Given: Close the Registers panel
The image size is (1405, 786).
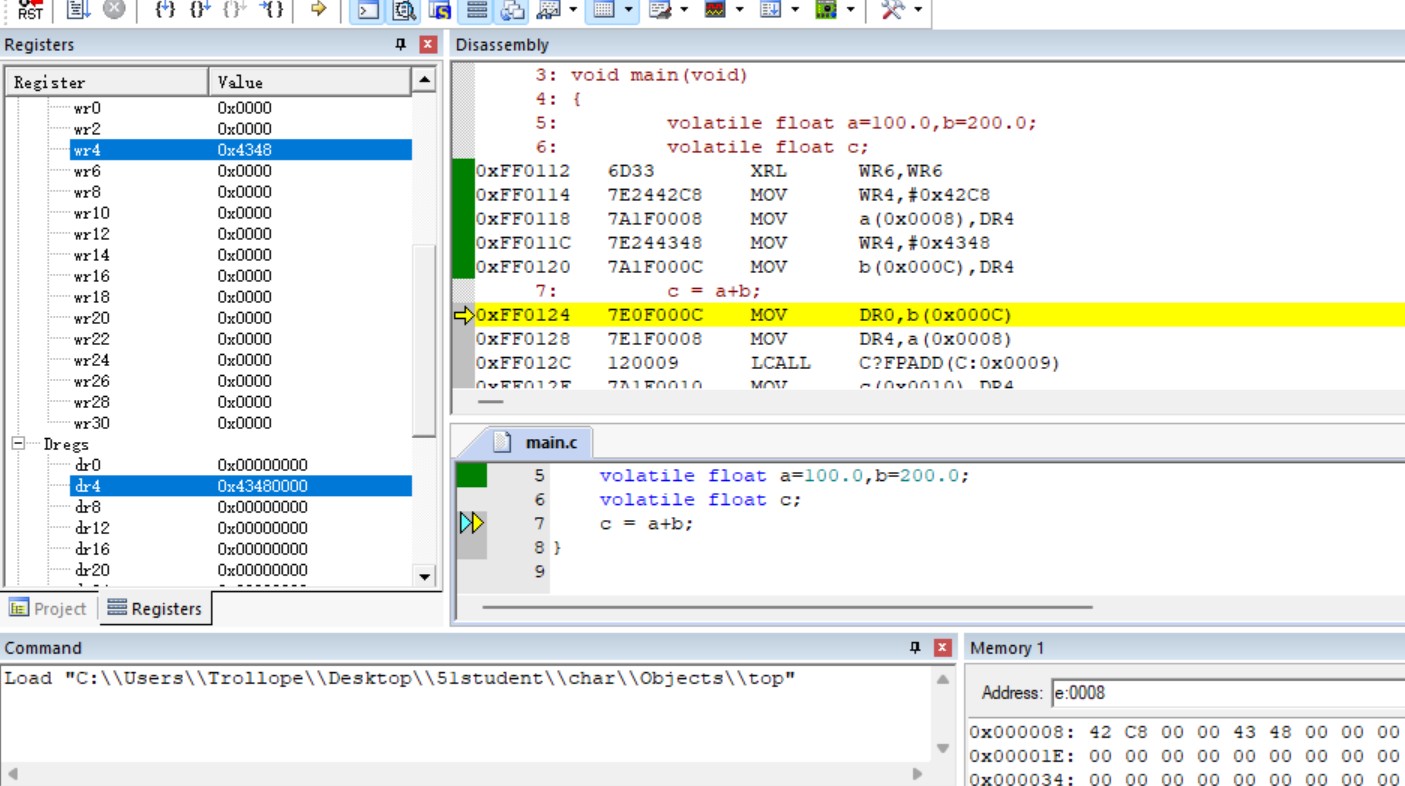Looking at the screenshot, I should point(428,45).
